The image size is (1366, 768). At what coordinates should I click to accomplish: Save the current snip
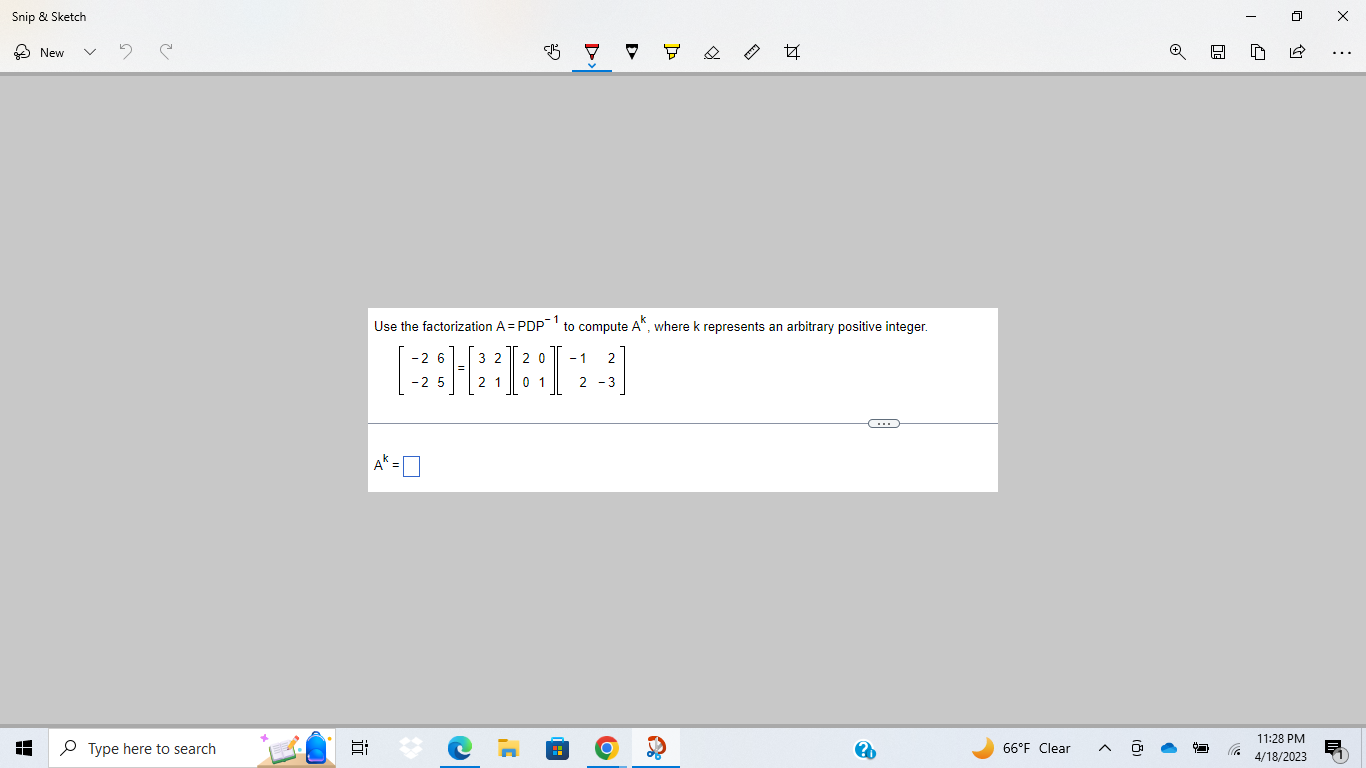coord(1218,52)
